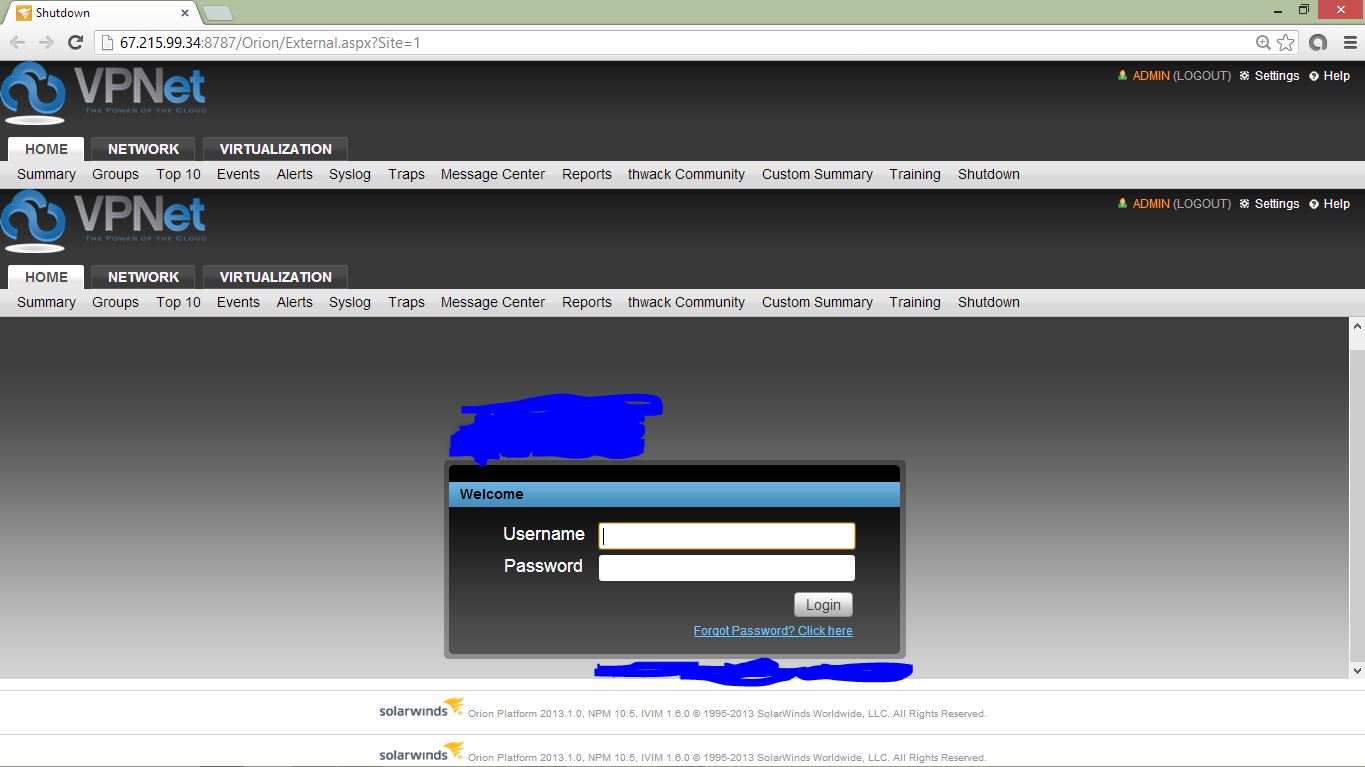Switch to the VIRTUALIZATION tab

(x=275, y=148)
